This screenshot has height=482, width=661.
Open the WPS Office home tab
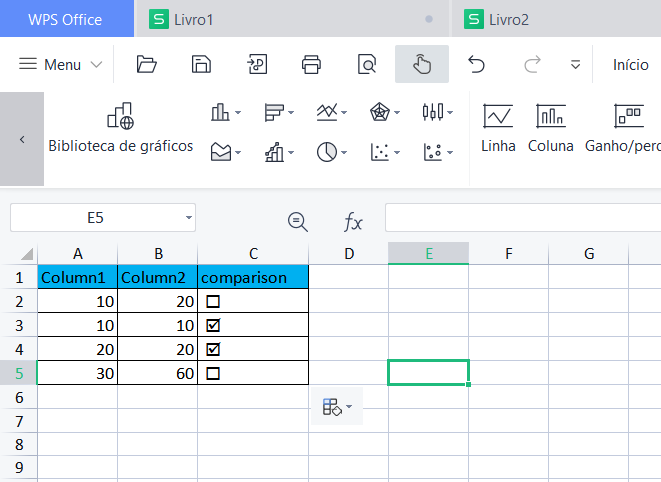pos(67,19)
